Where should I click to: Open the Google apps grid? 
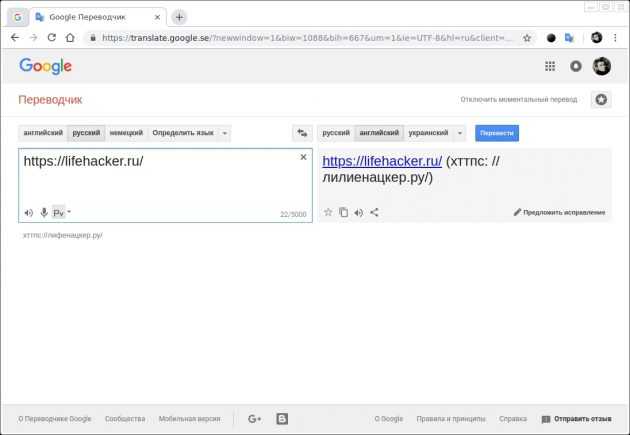pyautogui.click(x=550, y=66)
